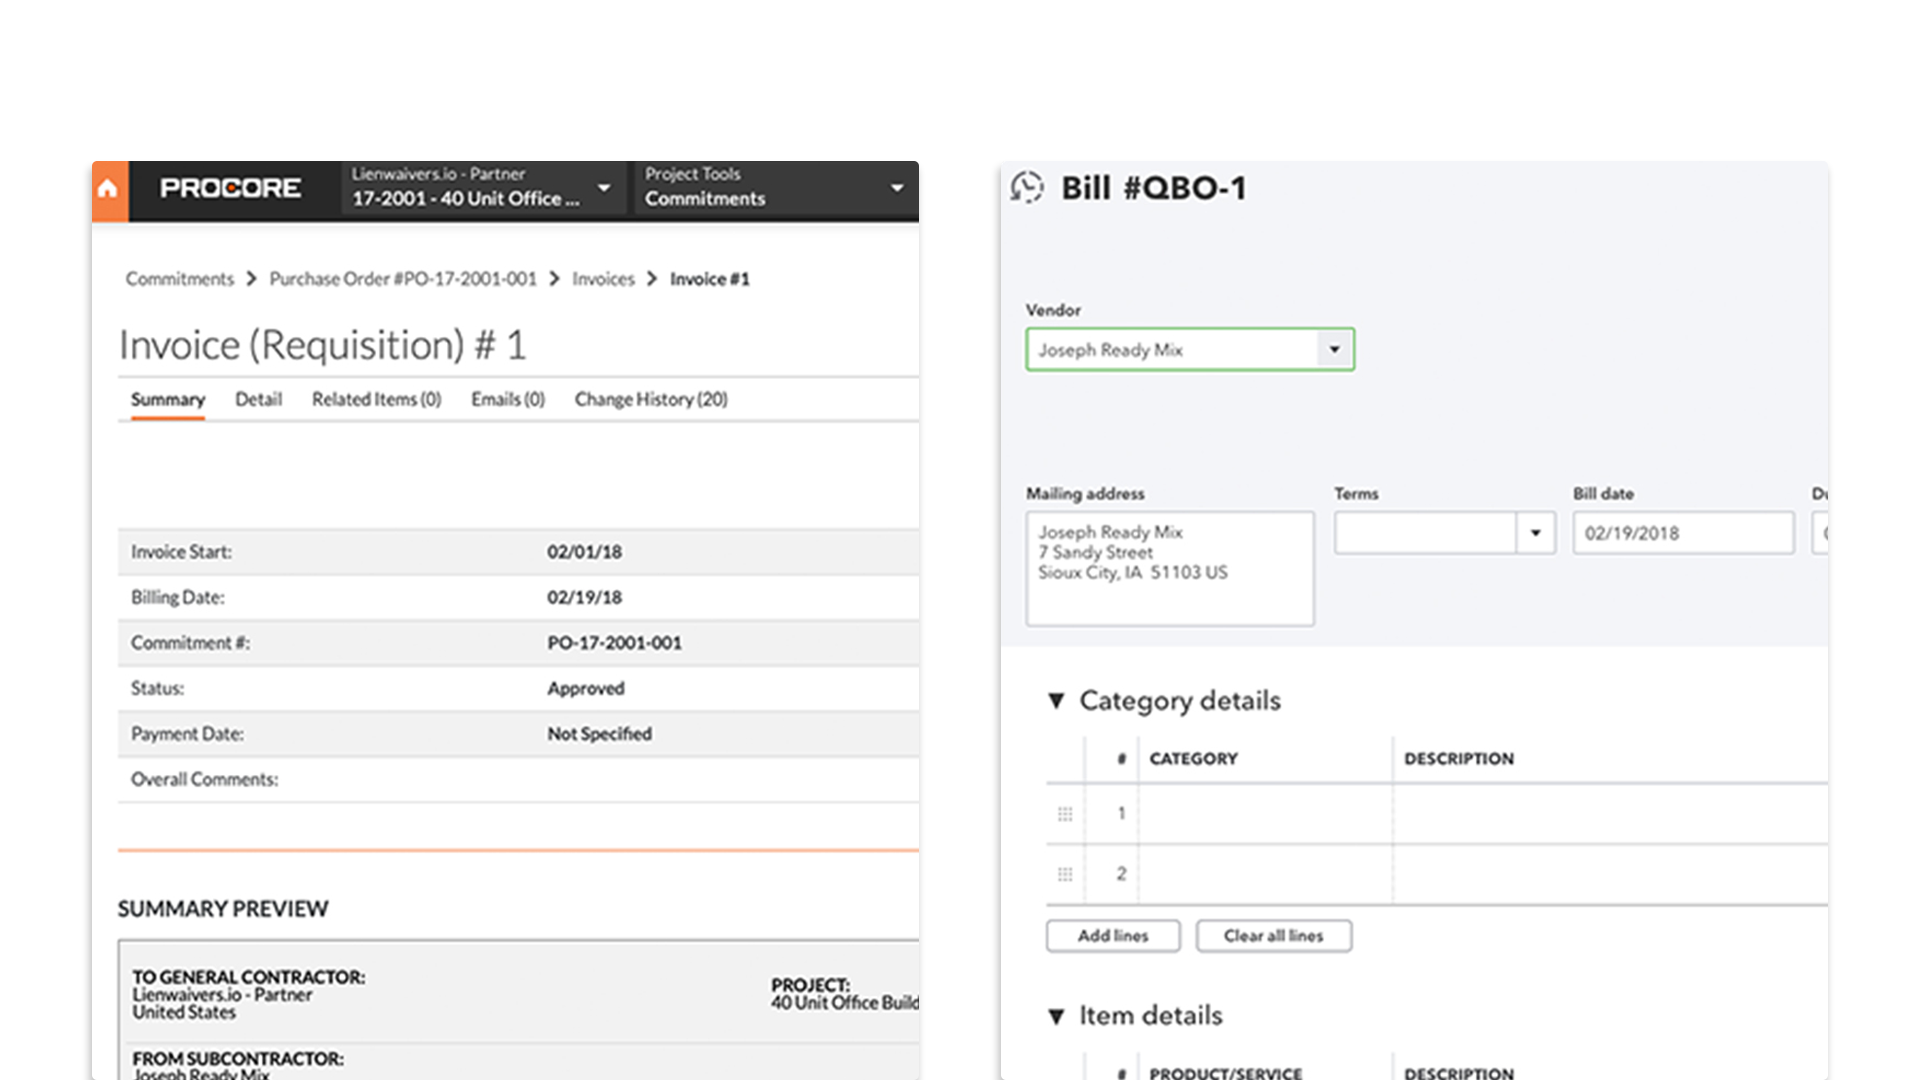Open Emails (0) tab
1920x1080 pixels.
point(508,399)
